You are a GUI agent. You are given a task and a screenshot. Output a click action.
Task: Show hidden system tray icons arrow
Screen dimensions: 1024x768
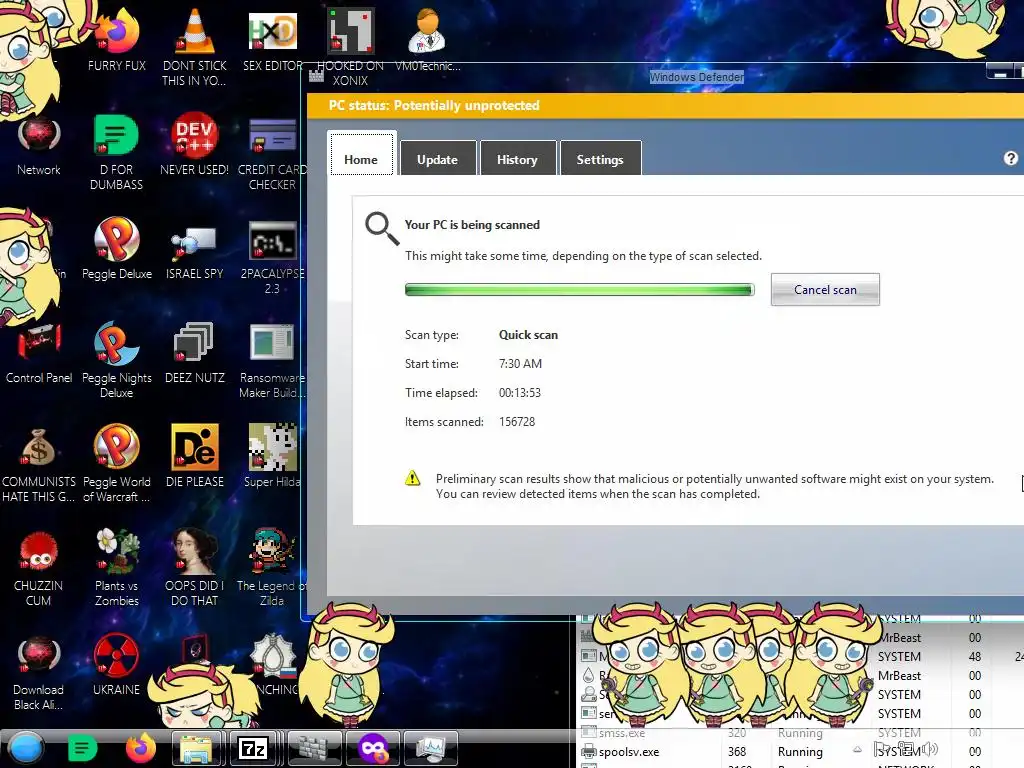[857, 749]
